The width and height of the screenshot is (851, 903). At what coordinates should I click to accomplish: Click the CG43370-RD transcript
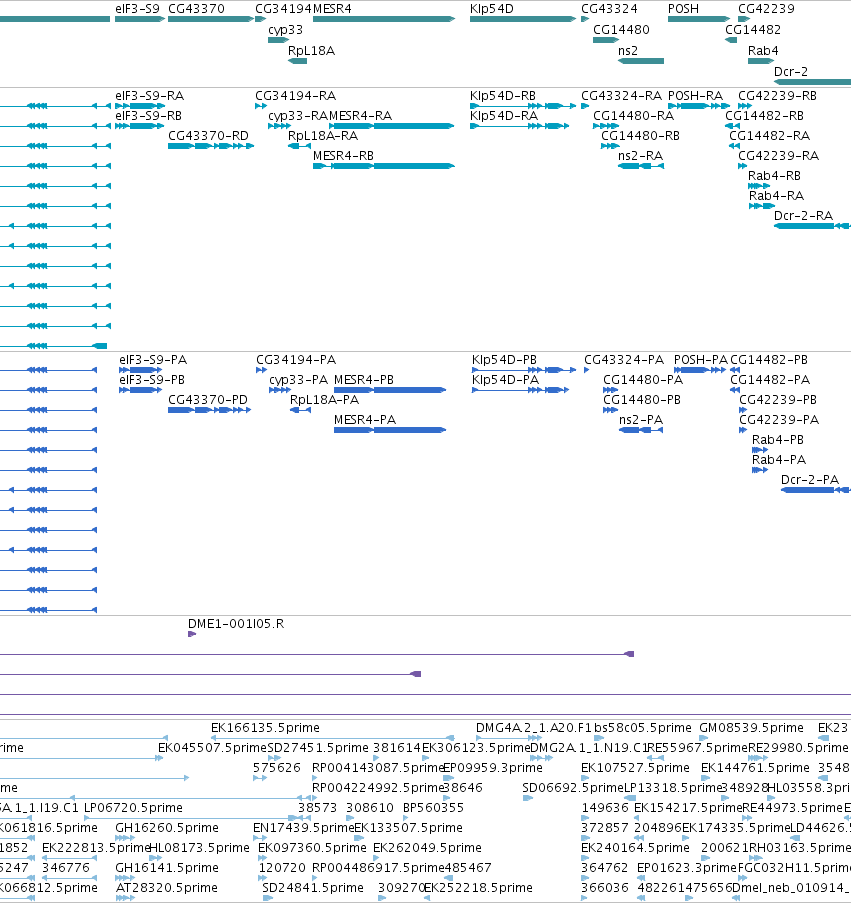[x=211, y=146]
